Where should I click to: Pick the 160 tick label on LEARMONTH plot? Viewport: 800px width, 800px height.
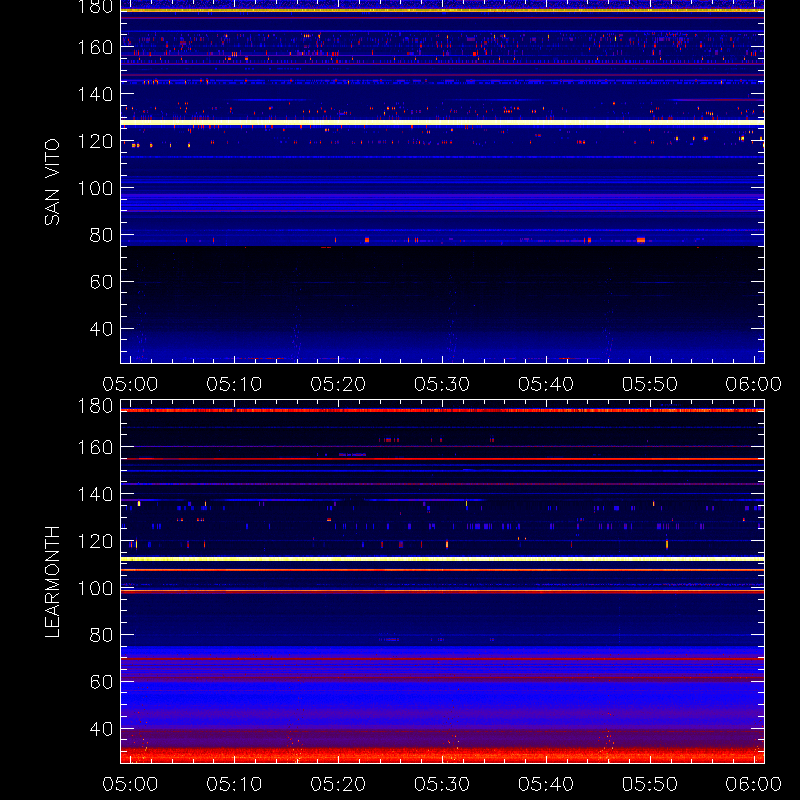[x=95, y=447]
